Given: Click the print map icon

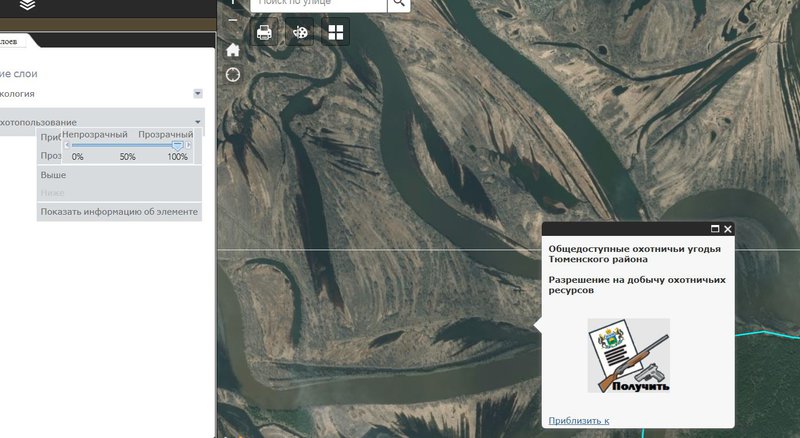Looking at the screenshot, I should [265, 32].
